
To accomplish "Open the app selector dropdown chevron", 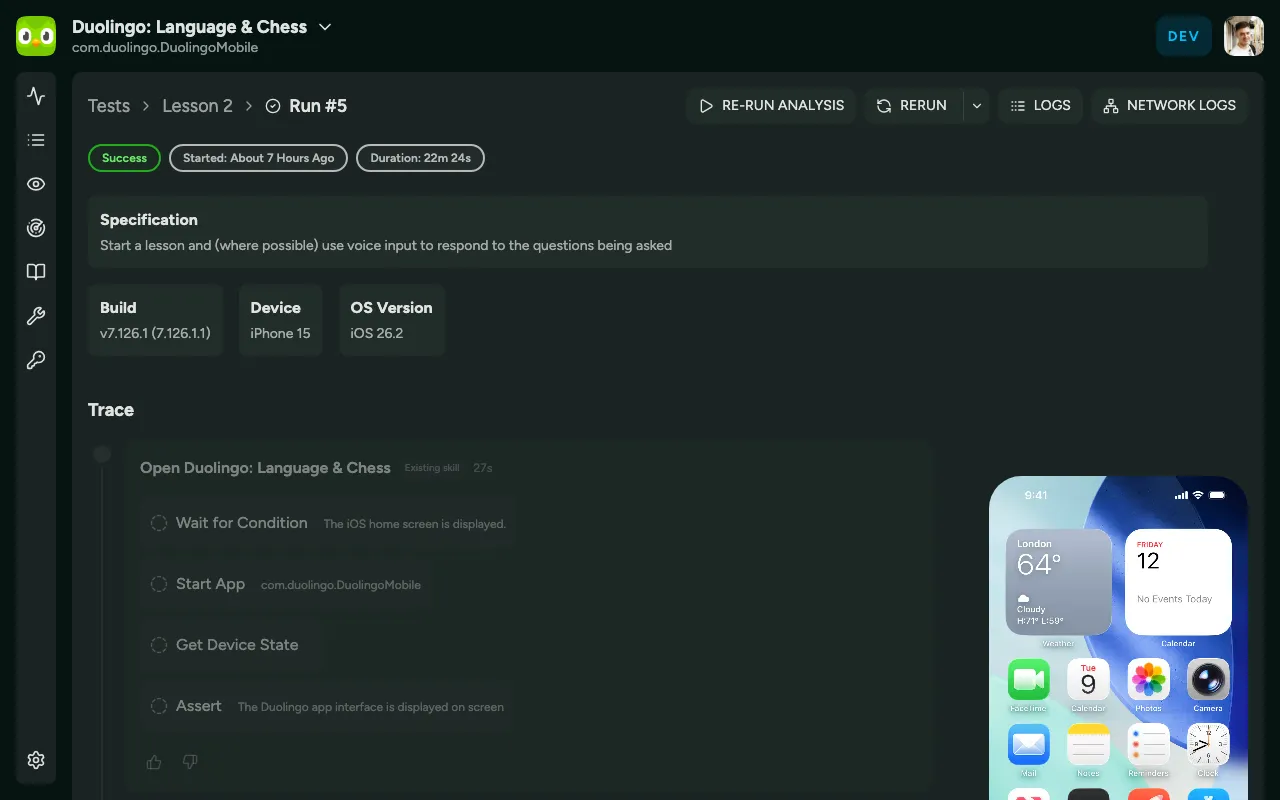I will (325, 27).
